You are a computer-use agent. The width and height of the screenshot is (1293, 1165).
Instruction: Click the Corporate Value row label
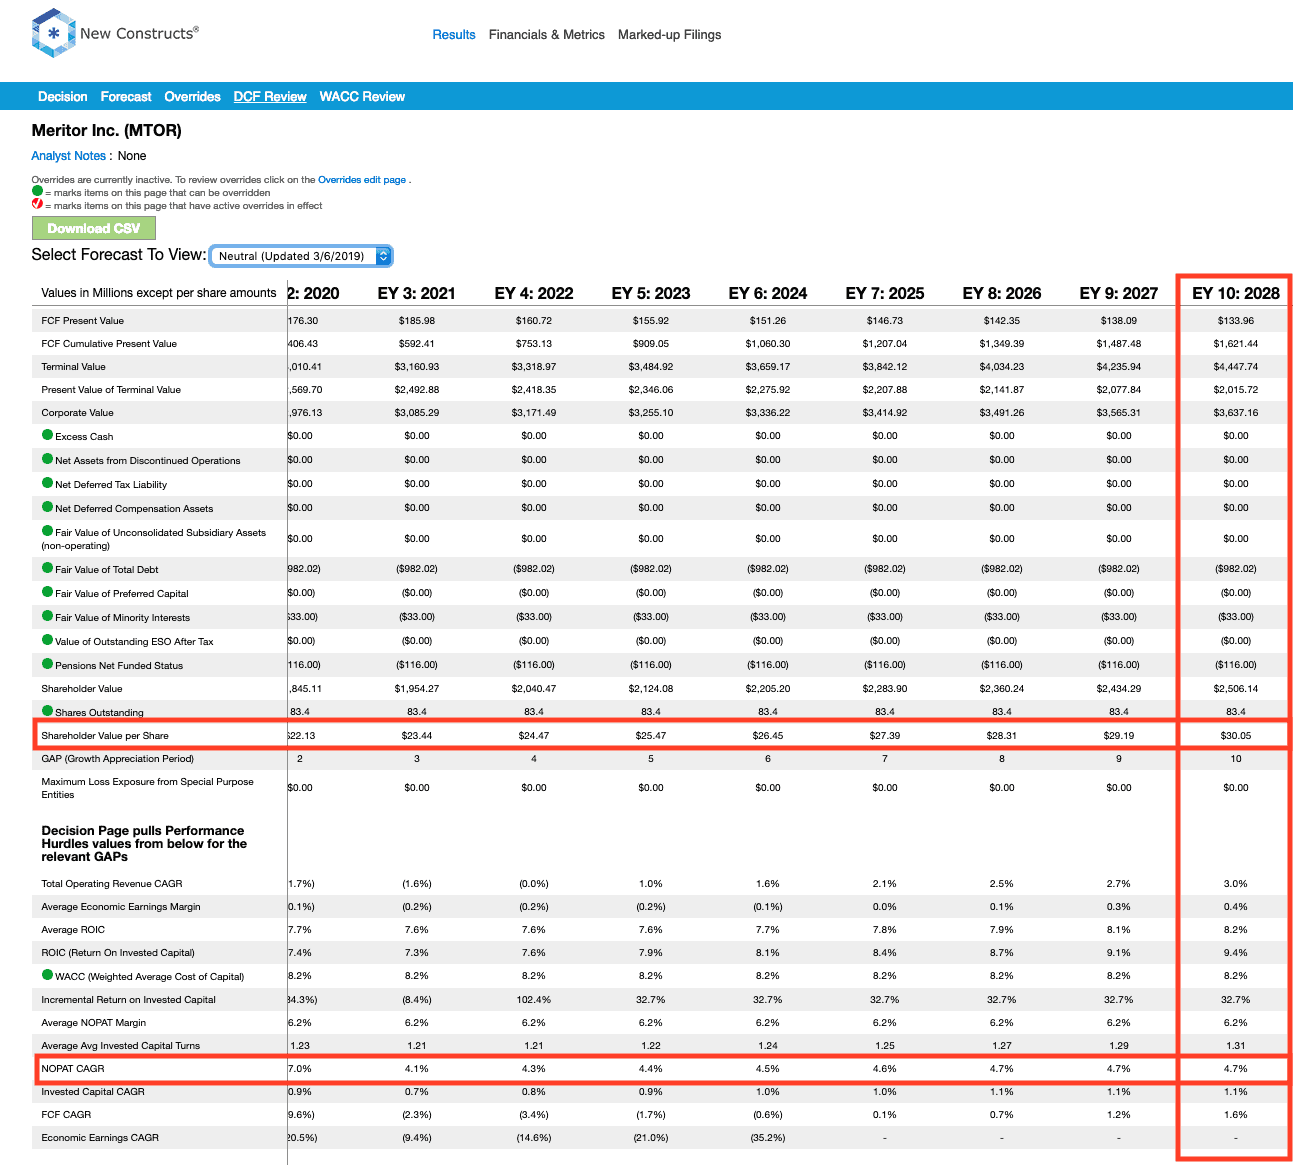[x=78, y=413]
